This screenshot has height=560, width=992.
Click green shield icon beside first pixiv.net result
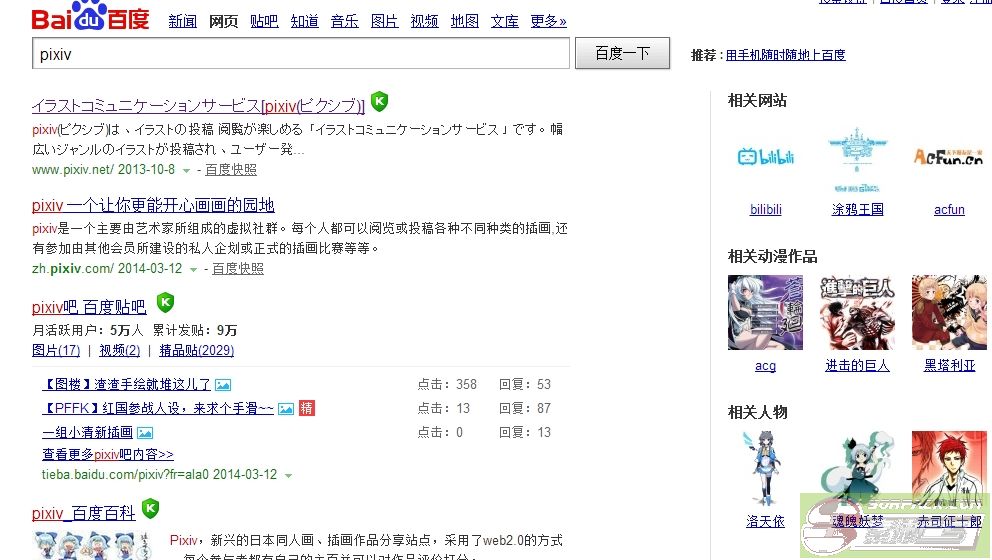click(x=379, y=102)
